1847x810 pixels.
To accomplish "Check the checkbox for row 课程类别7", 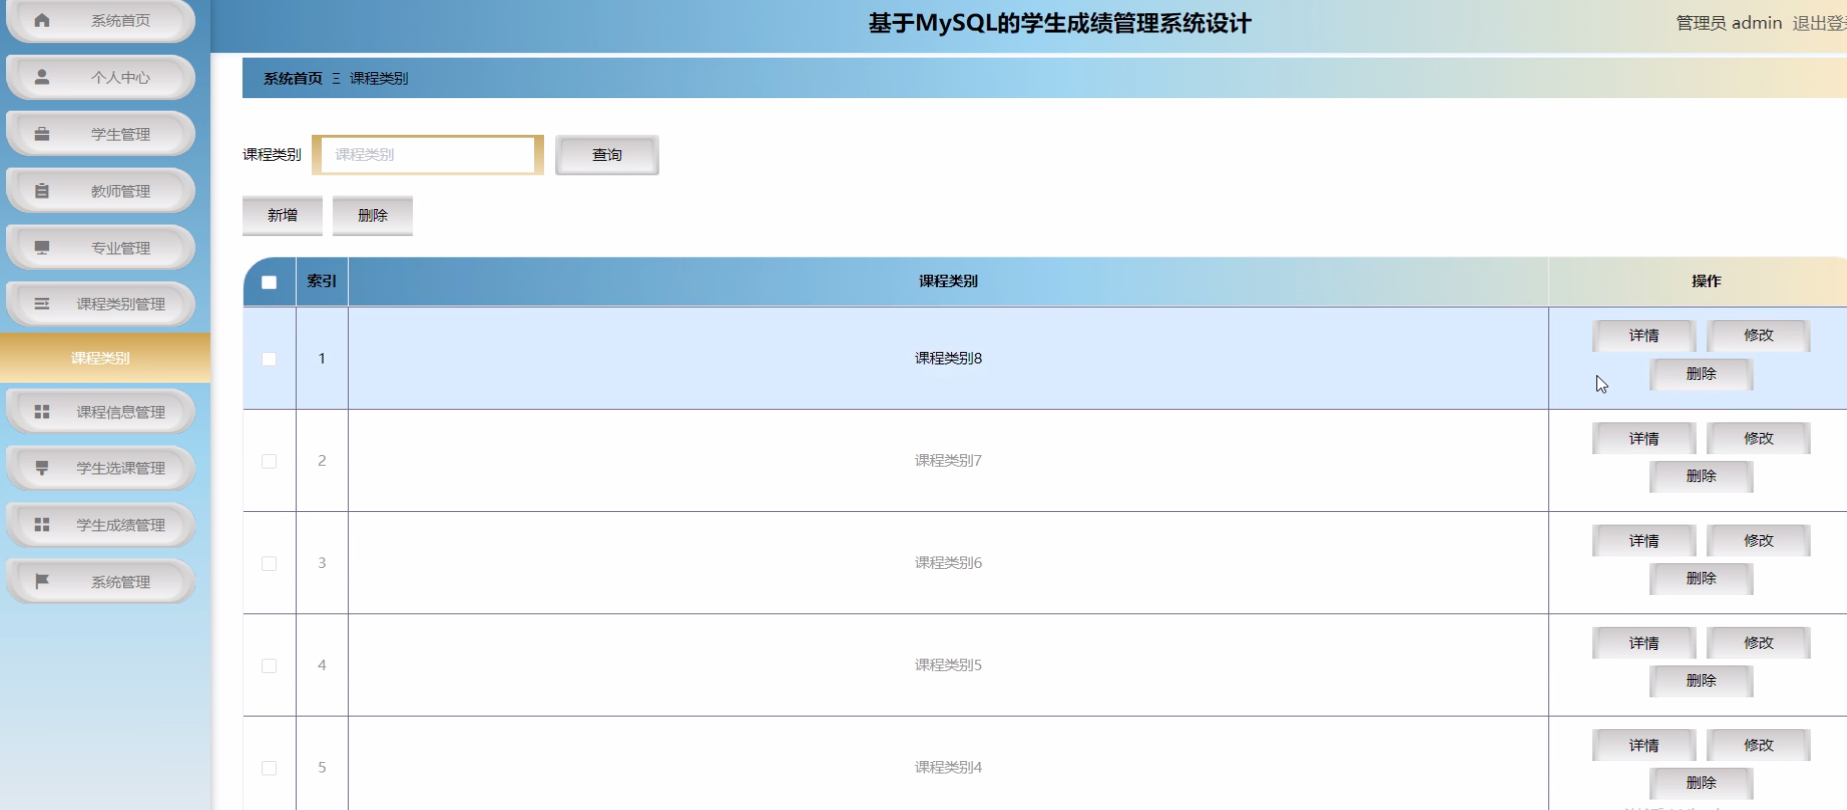I will point(269,461).
